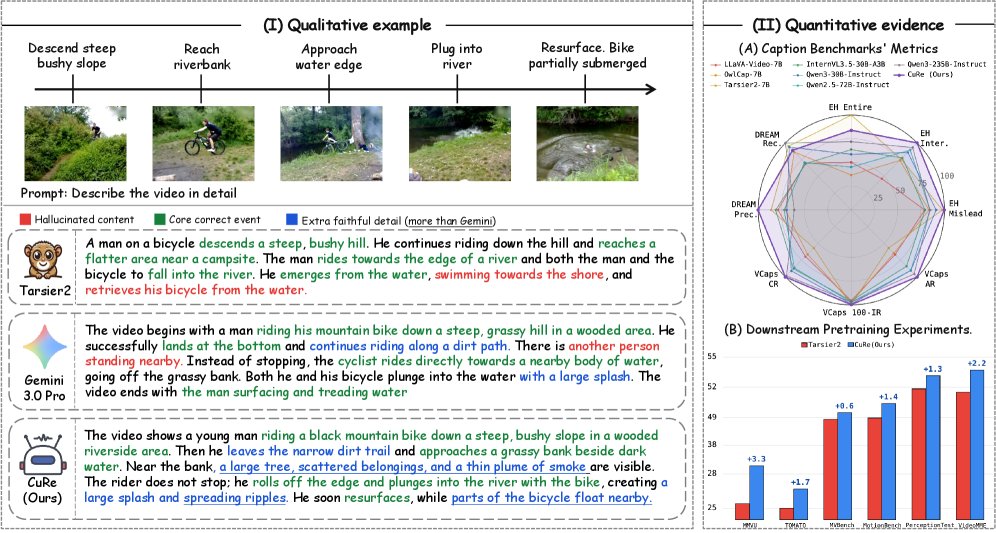Click underlined 'parts of the bicycle float nearby.'
Viewport: 996px width, 533px height.
551,498
